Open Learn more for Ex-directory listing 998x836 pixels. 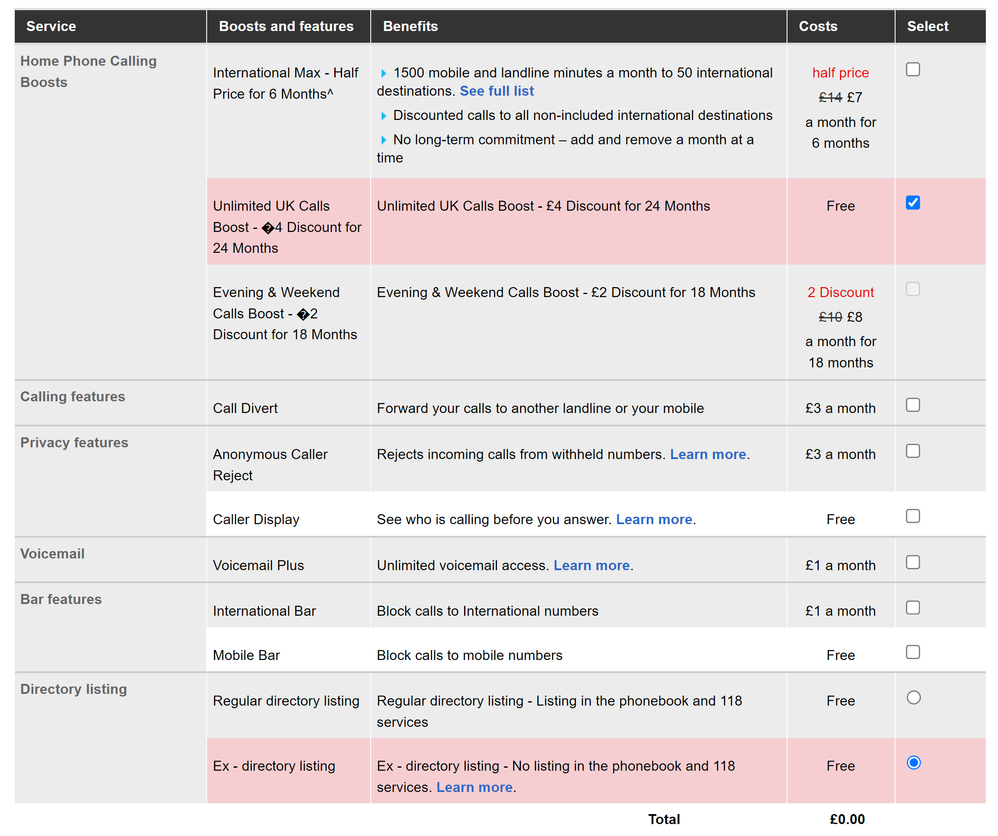pos(475,787)
